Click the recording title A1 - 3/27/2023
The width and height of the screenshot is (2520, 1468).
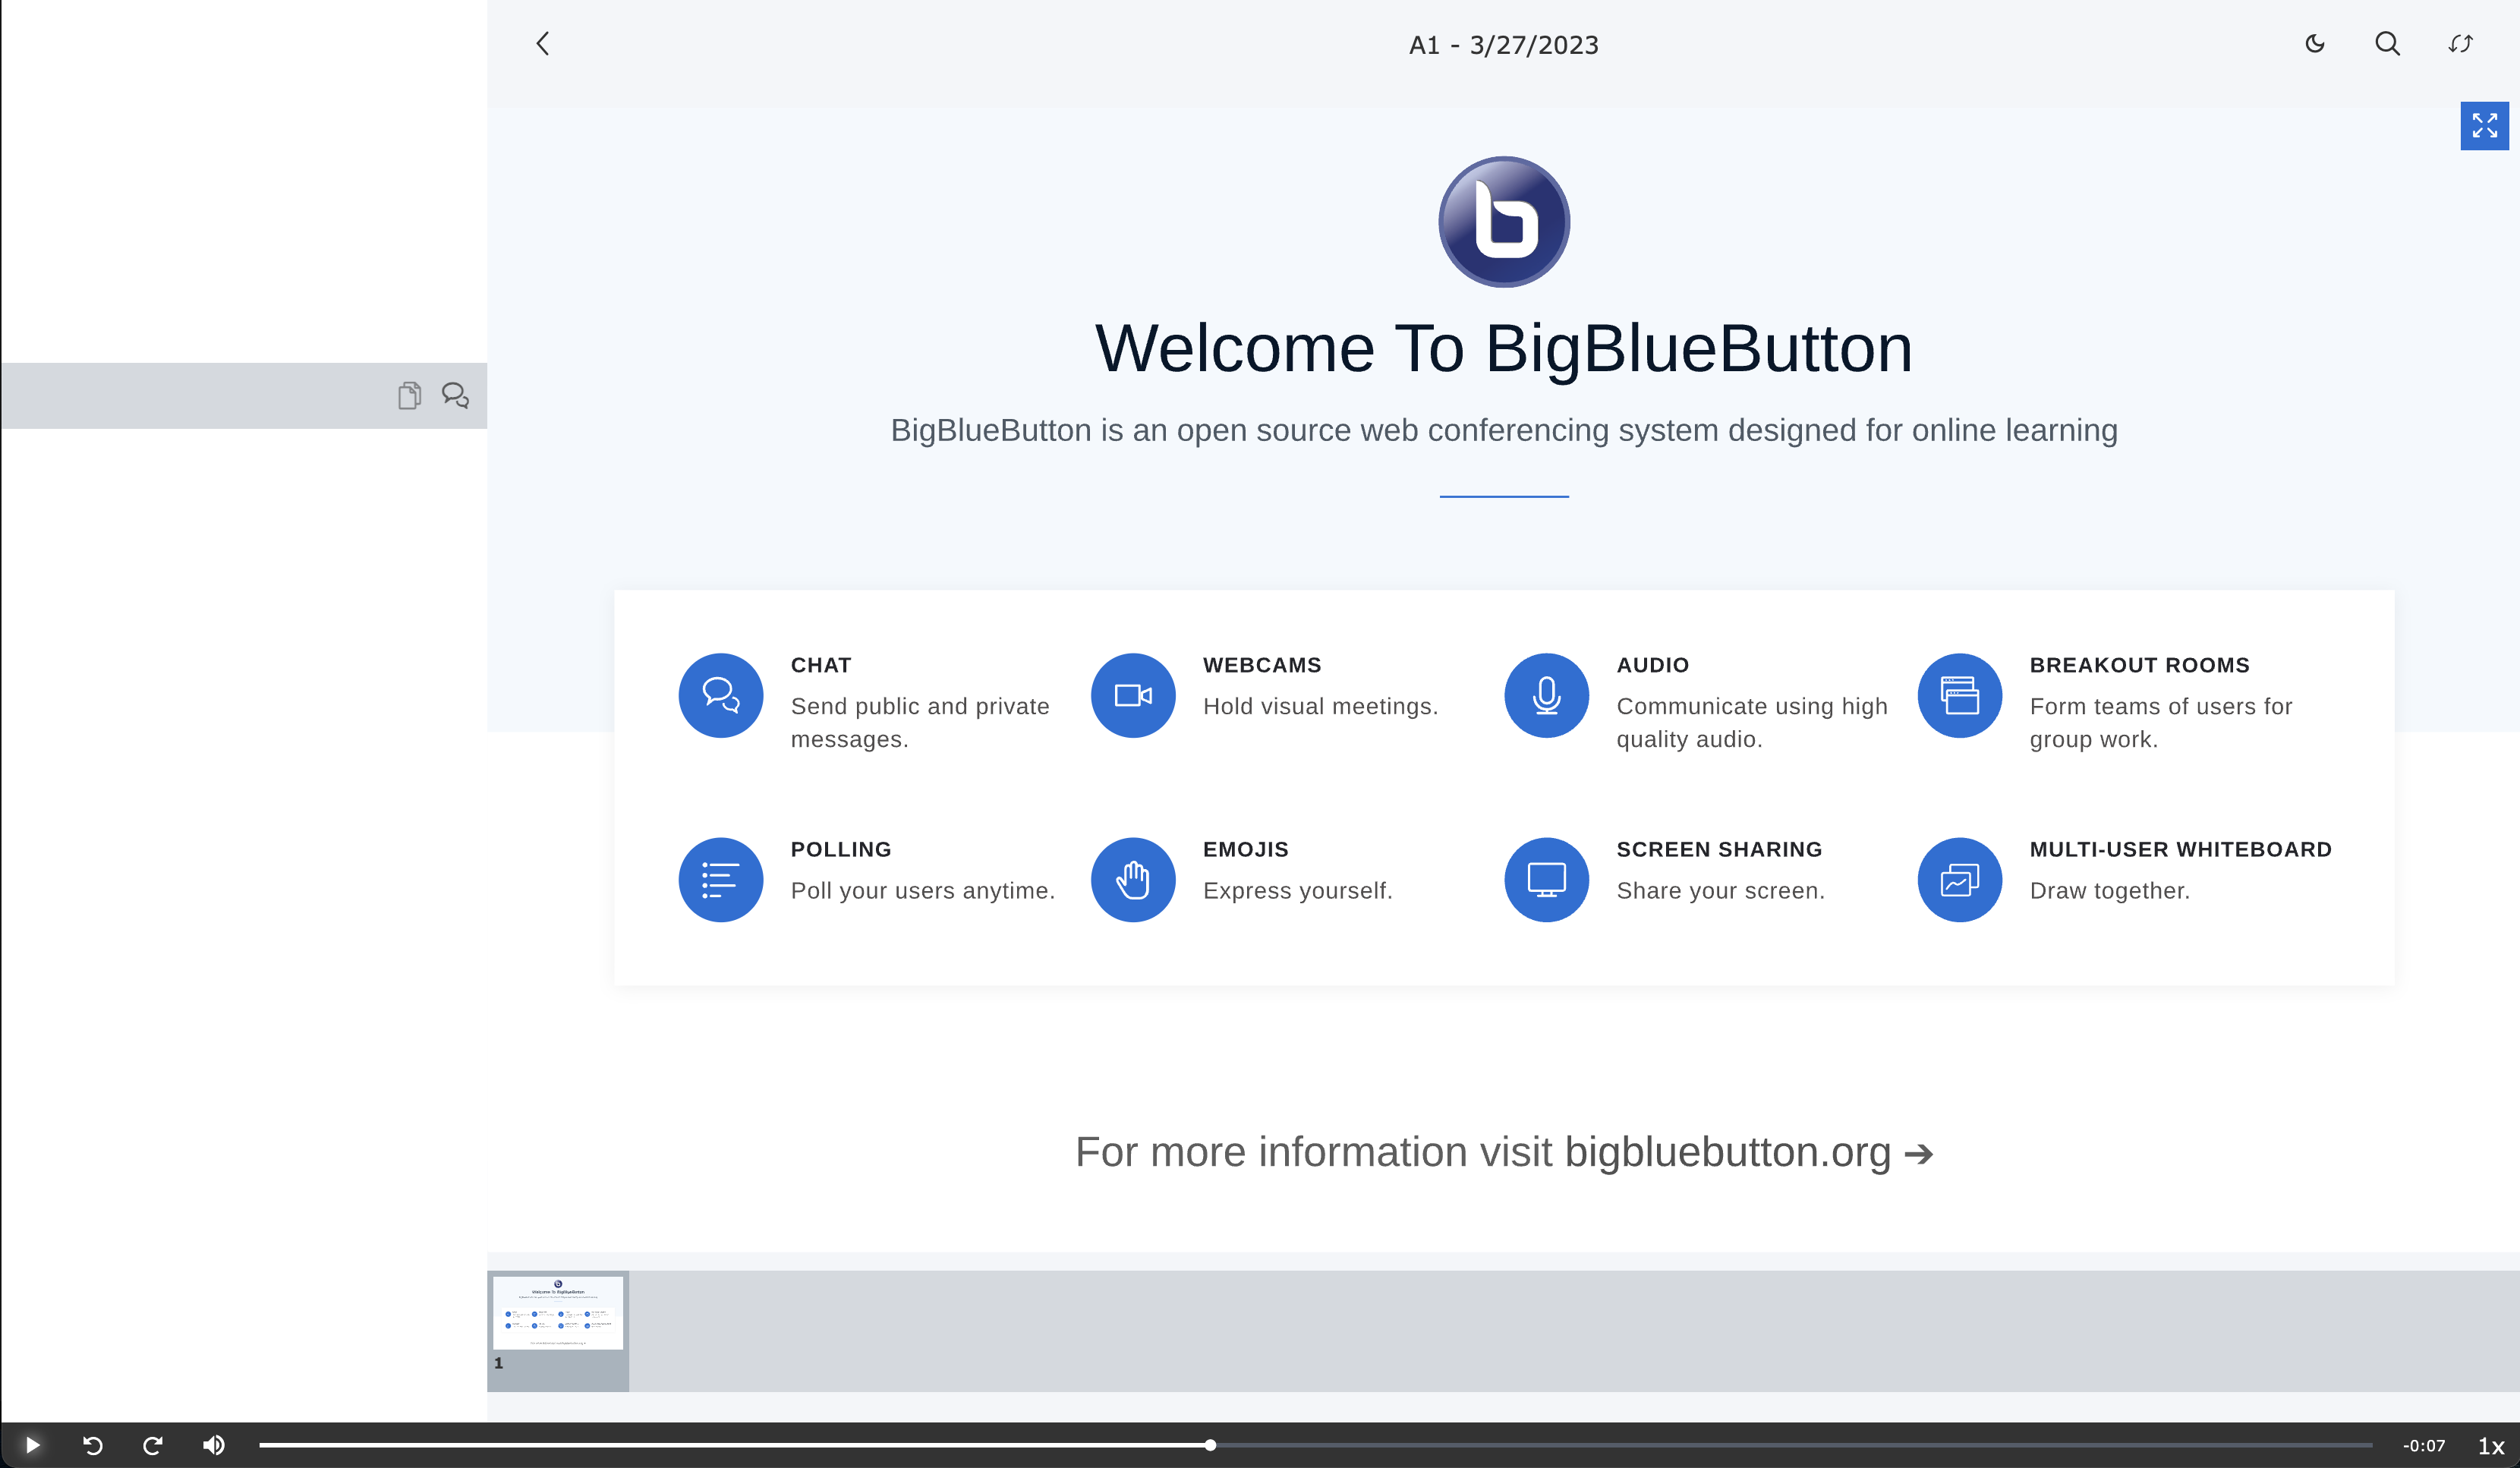point(1504,45)
